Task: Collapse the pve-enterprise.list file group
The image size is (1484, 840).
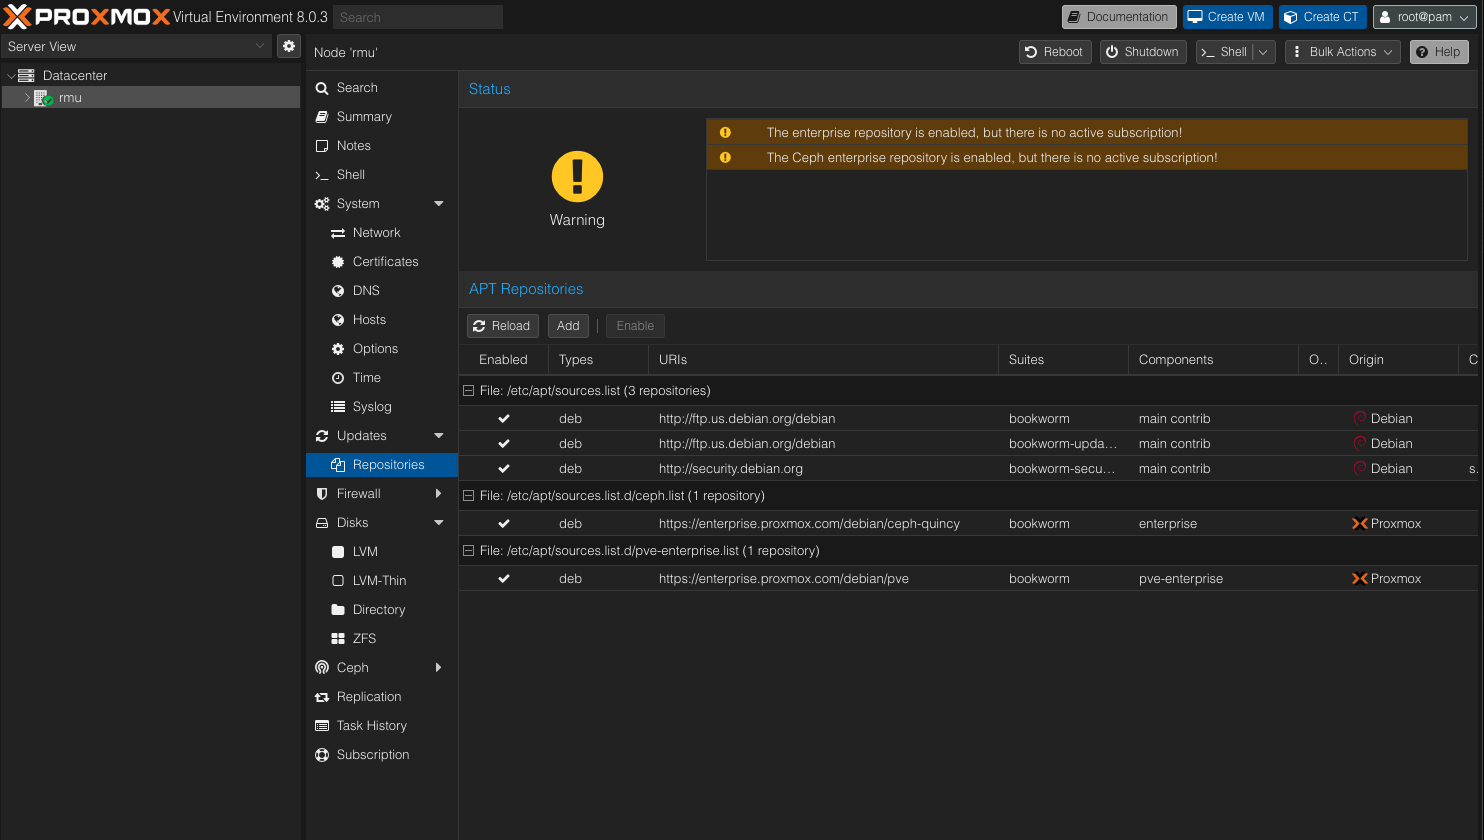Action: 468,551
